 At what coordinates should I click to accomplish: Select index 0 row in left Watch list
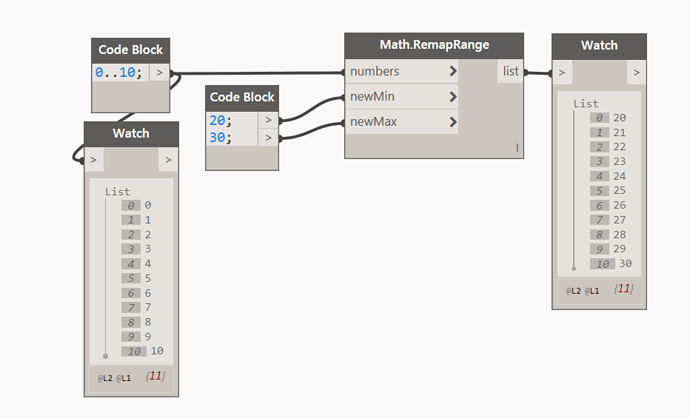tap(137, 205)
